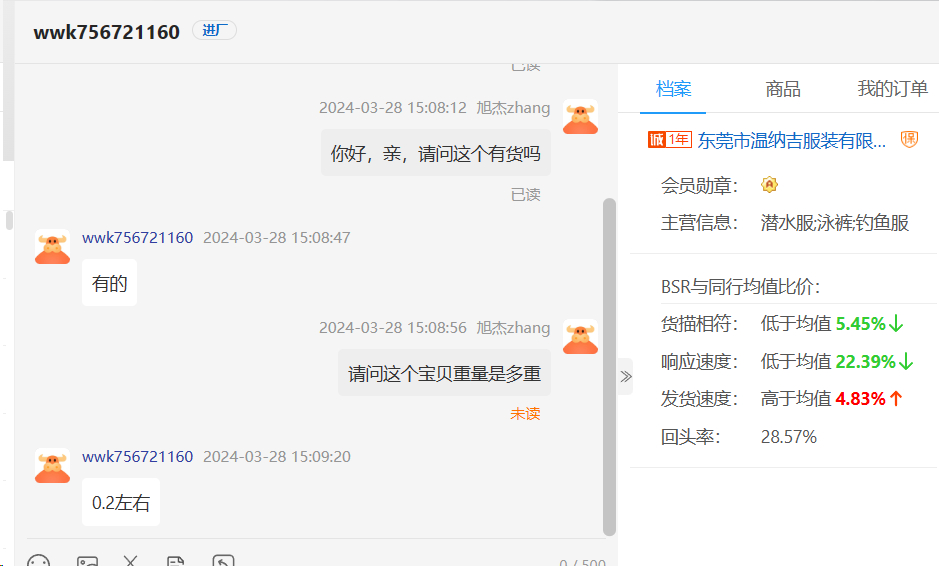Open the 我的订单 tab
Screen dimensions: 939x566
(x=892, y=89)
